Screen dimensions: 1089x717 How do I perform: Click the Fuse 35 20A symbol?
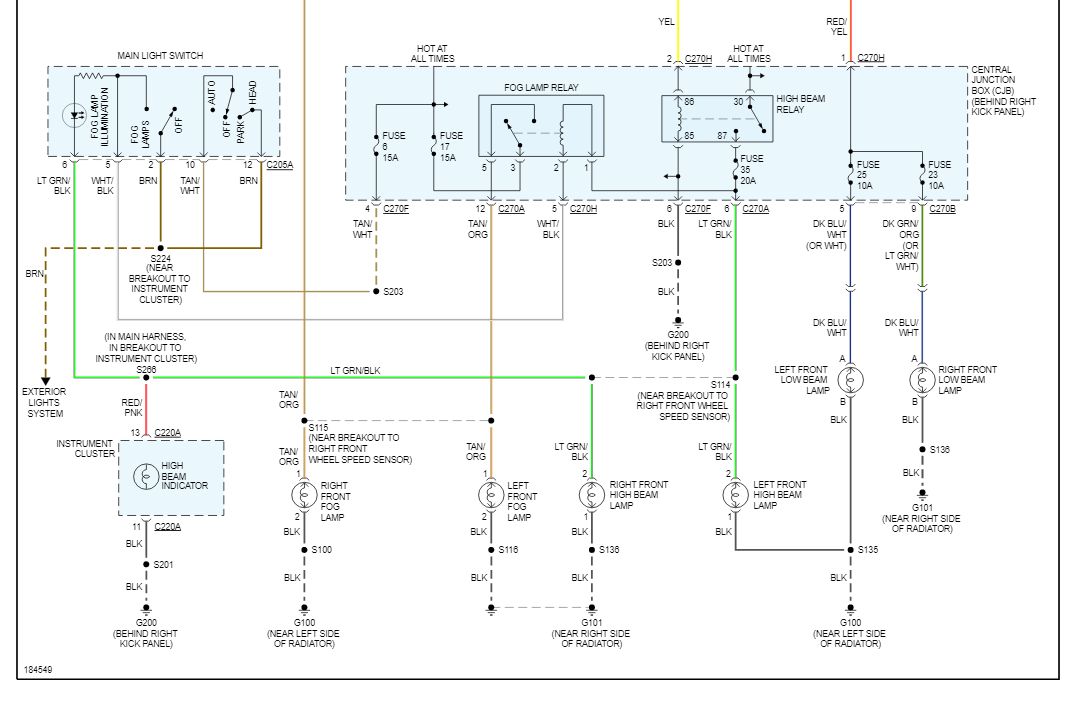pos(735,170)
